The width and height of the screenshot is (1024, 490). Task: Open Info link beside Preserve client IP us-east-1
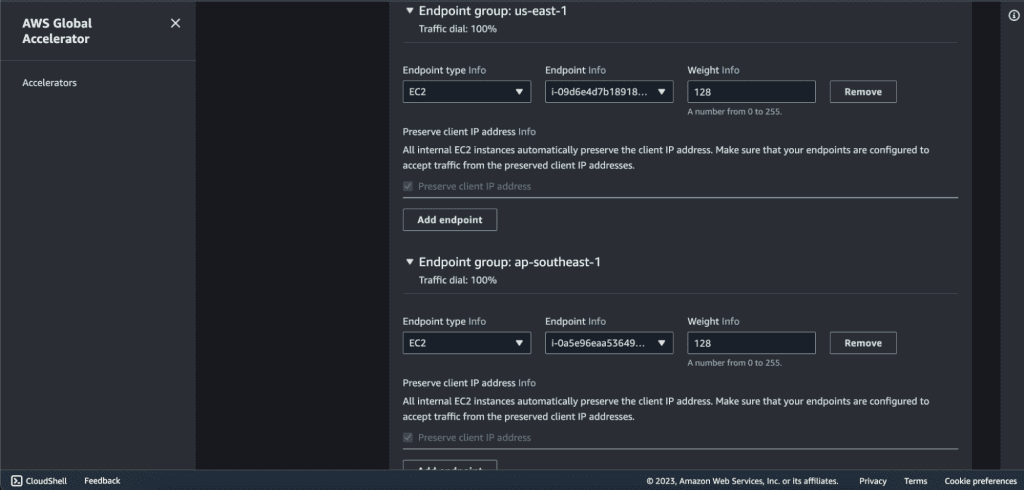[527, 132]
